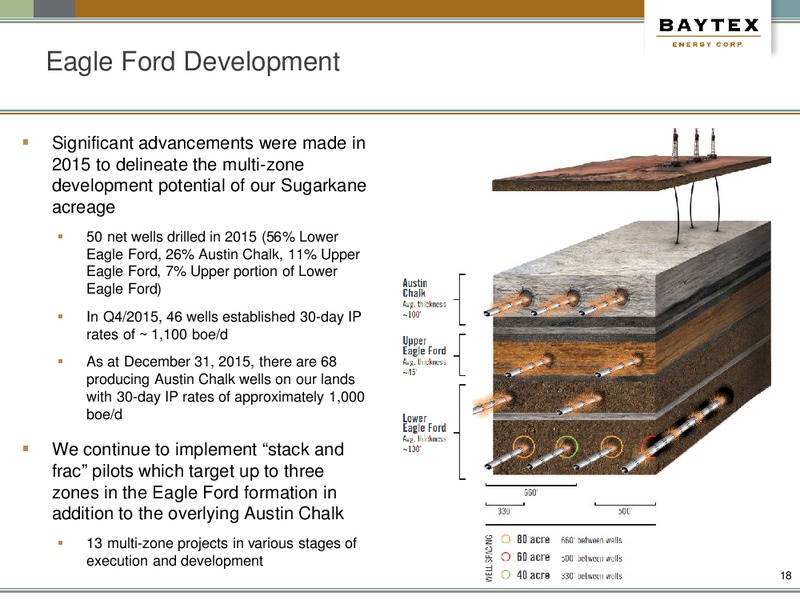Select "Eagle Ford, 26% Austin Chalk, 11% Upper" line
Screen dimensions: 800x600
point(223,254)
